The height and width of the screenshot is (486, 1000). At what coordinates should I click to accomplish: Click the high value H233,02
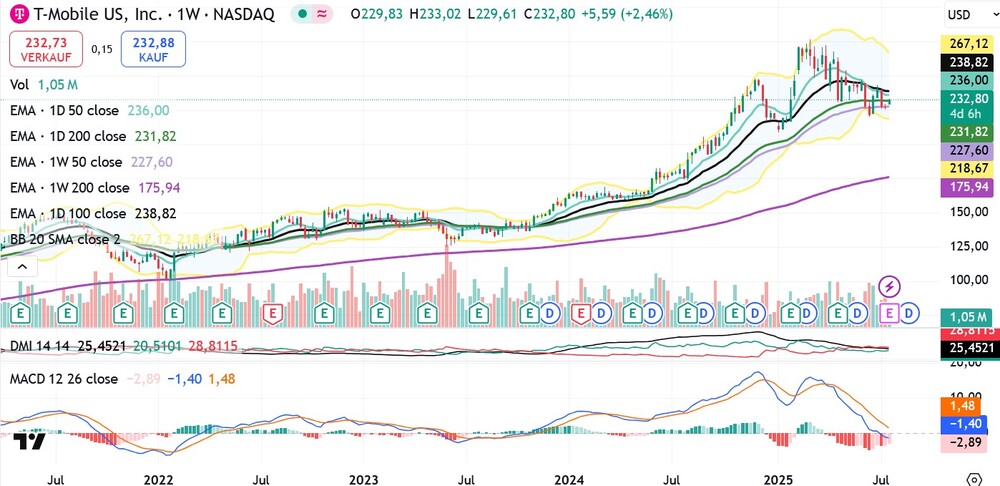pyautogui.click(x=435, y=14)
